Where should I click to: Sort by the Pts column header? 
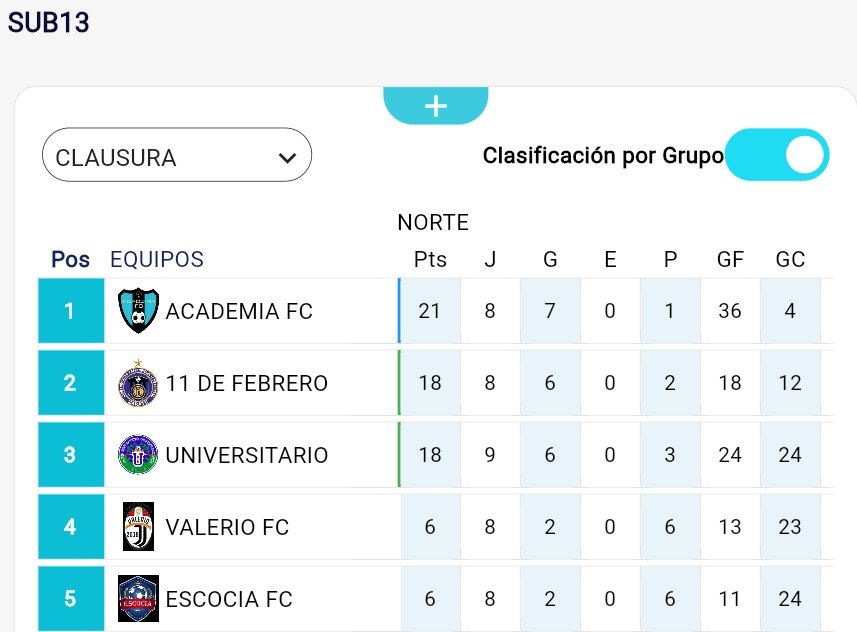pyautogui.click(x=430, y=260)
